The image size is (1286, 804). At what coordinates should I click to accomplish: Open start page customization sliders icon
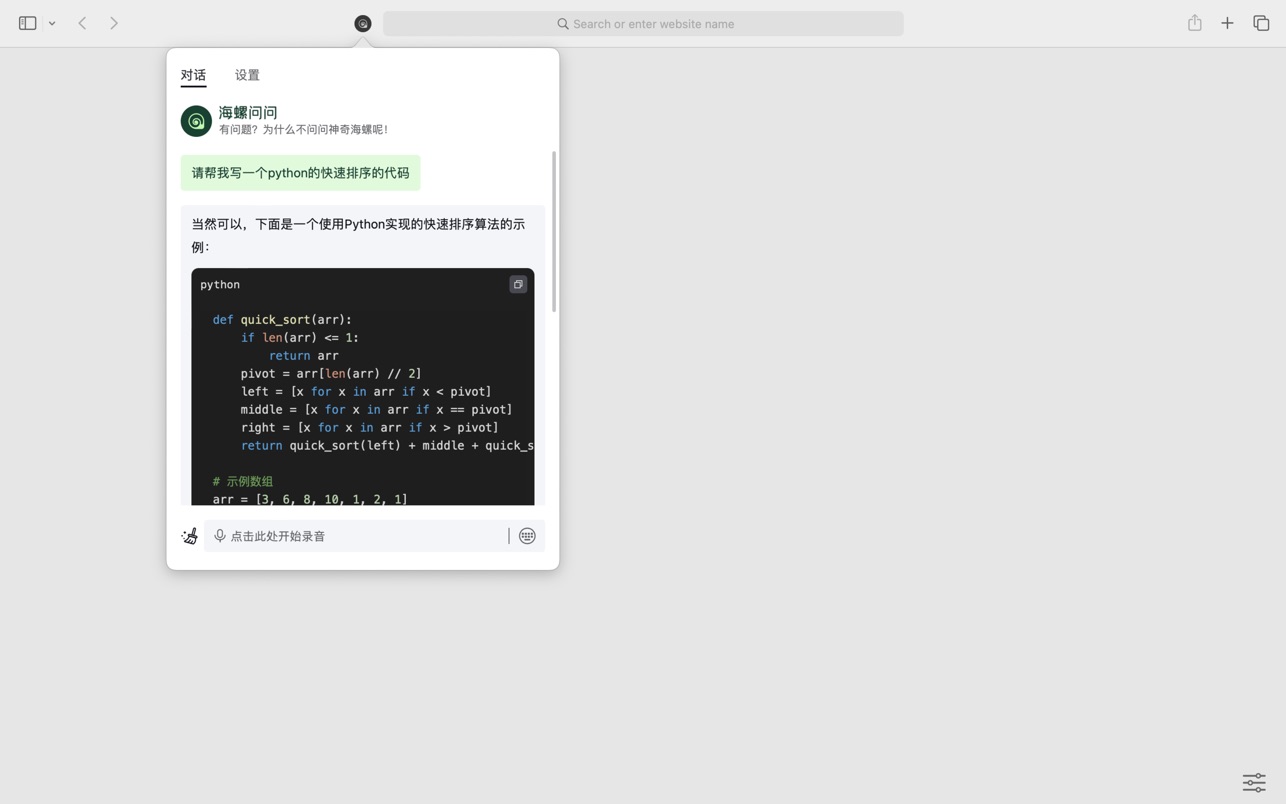coord(1254,782)
